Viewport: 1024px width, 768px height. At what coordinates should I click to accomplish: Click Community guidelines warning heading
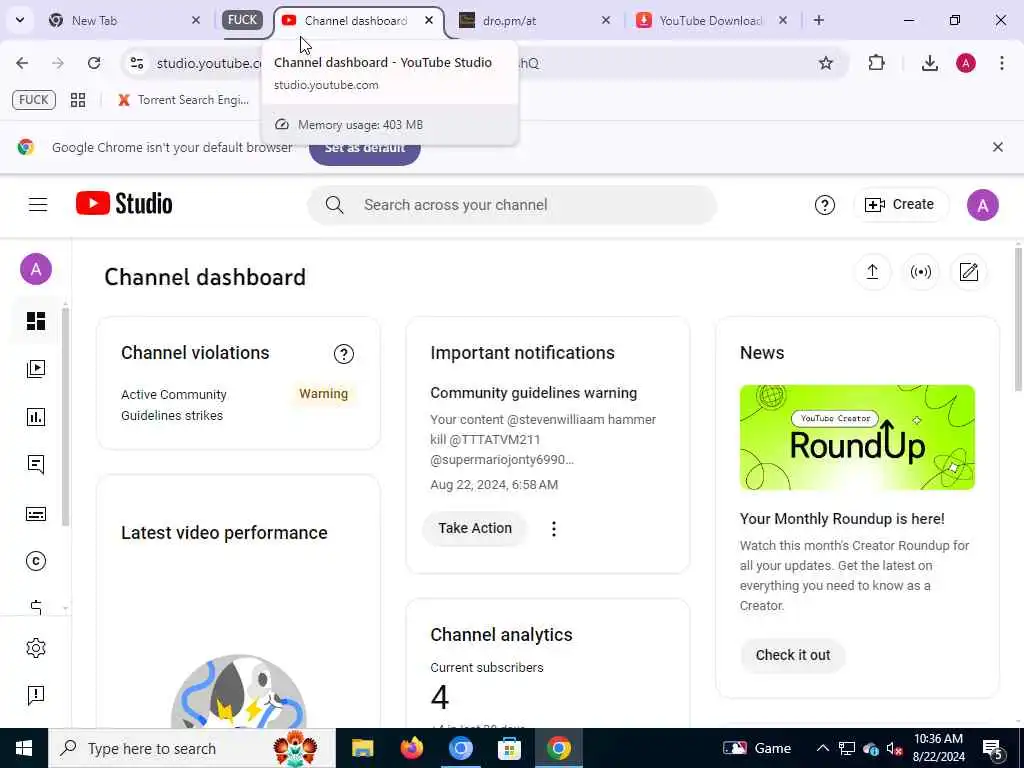click(x=534, y=393)
